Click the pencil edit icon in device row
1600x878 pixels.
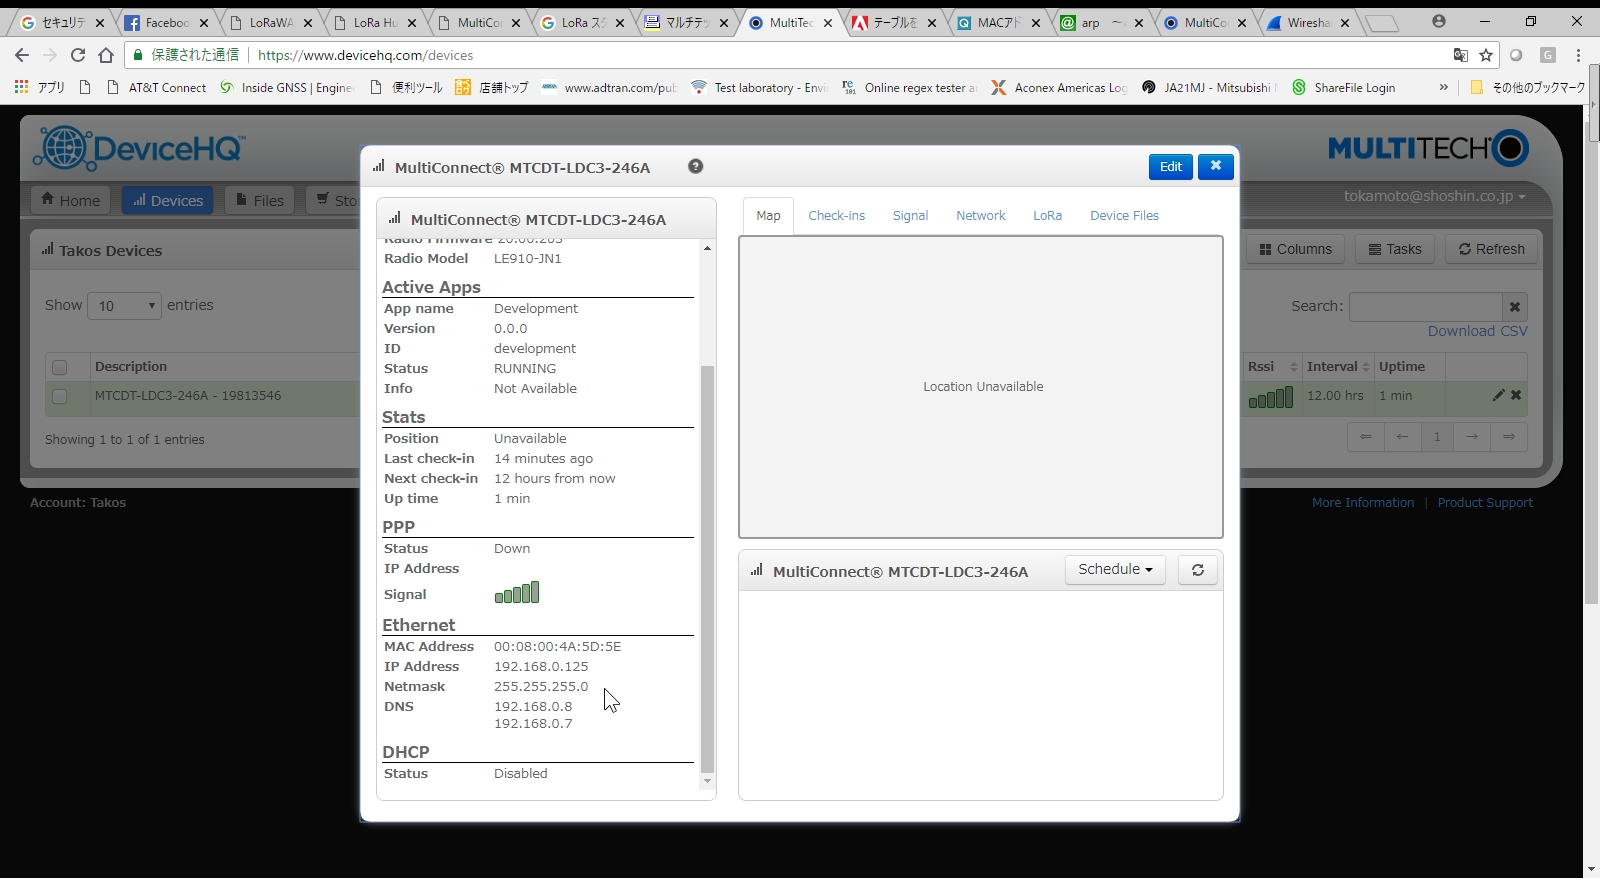(x=1498, y=395)
